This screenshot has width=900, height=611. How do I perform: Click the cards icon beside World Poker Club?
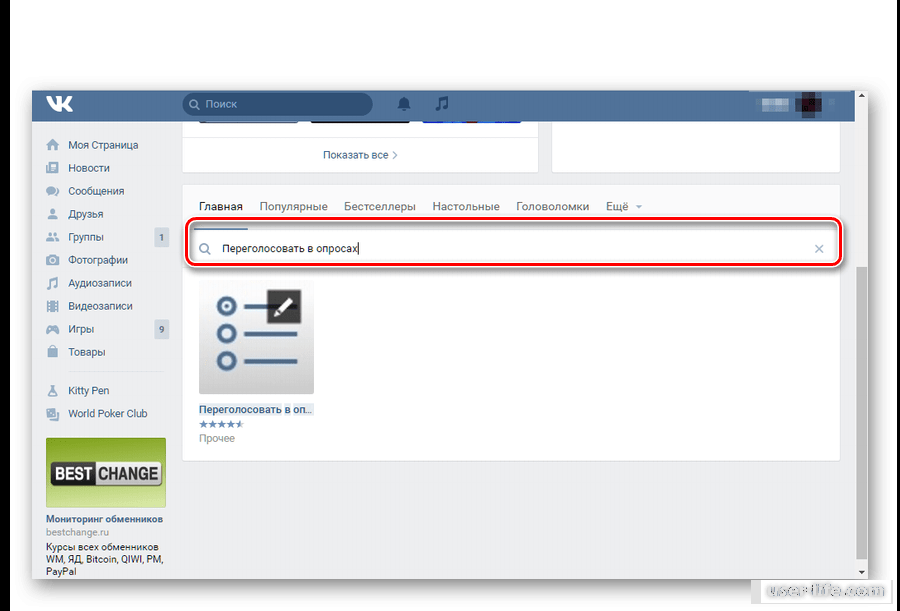52,413
